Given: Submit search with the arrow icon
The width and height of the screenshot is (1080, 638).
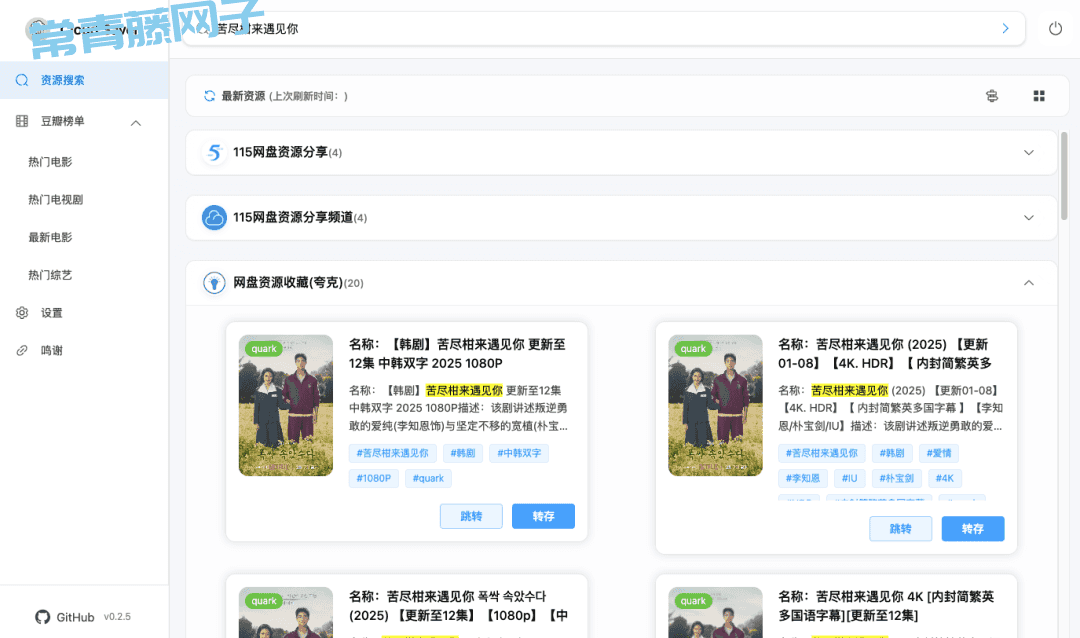Looking at the screenshot, I should click(x=1005, y=29).
